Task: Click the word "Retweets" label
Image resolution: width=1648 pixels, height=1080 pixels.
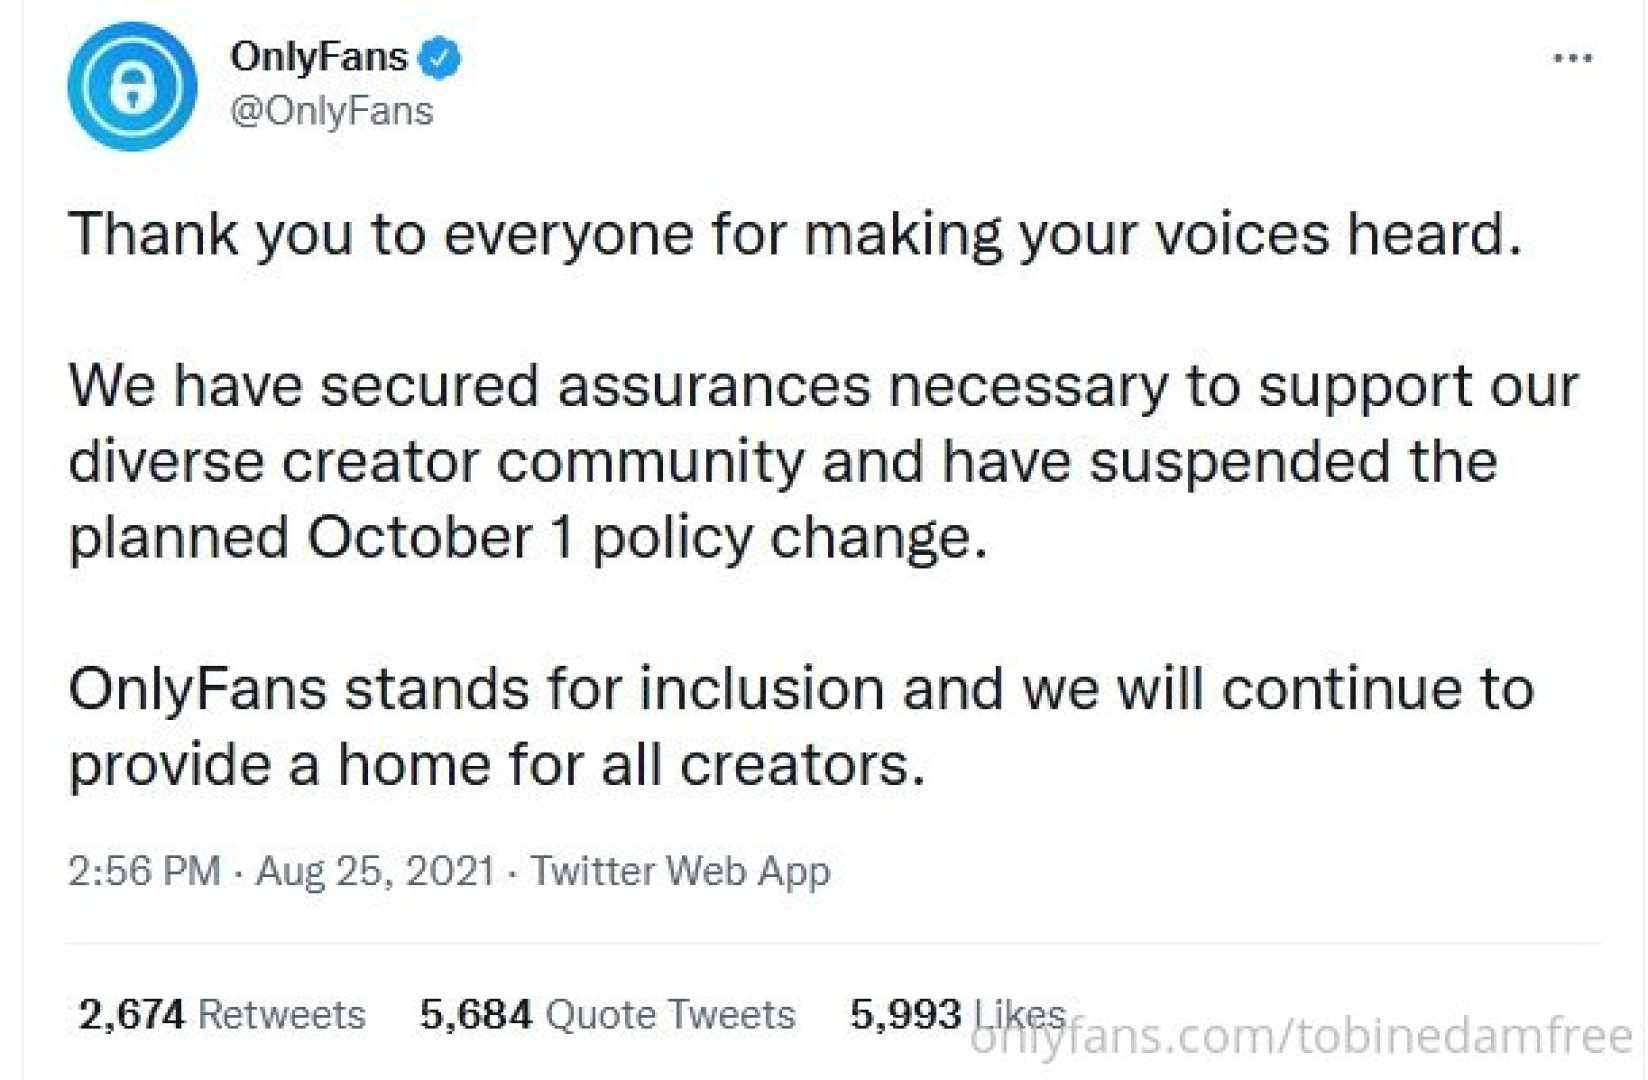Action: coord(282,1015)
